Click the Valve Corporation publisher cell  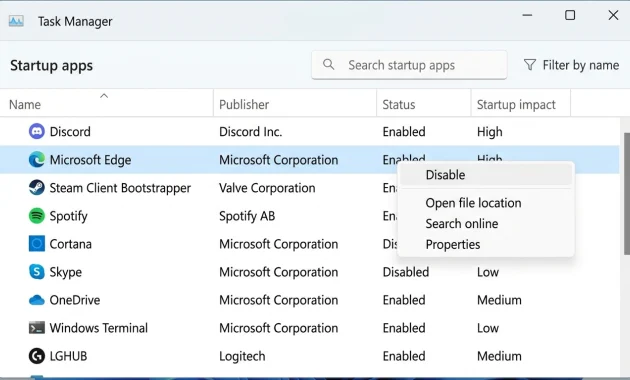coord(267,188)
